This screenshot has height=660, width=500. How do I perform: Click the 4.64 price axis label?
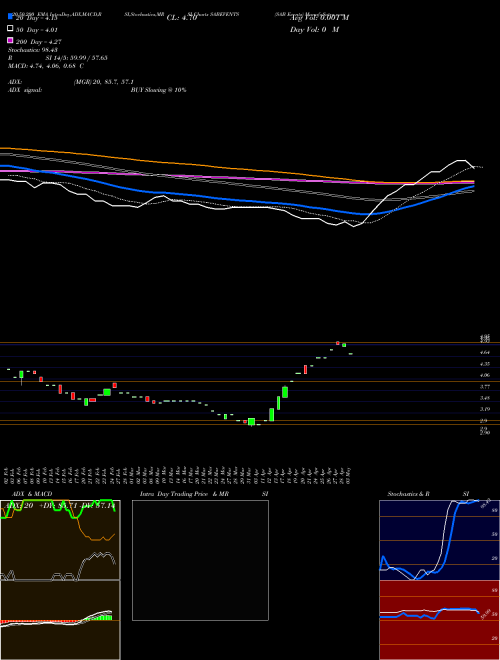(485, 352)
